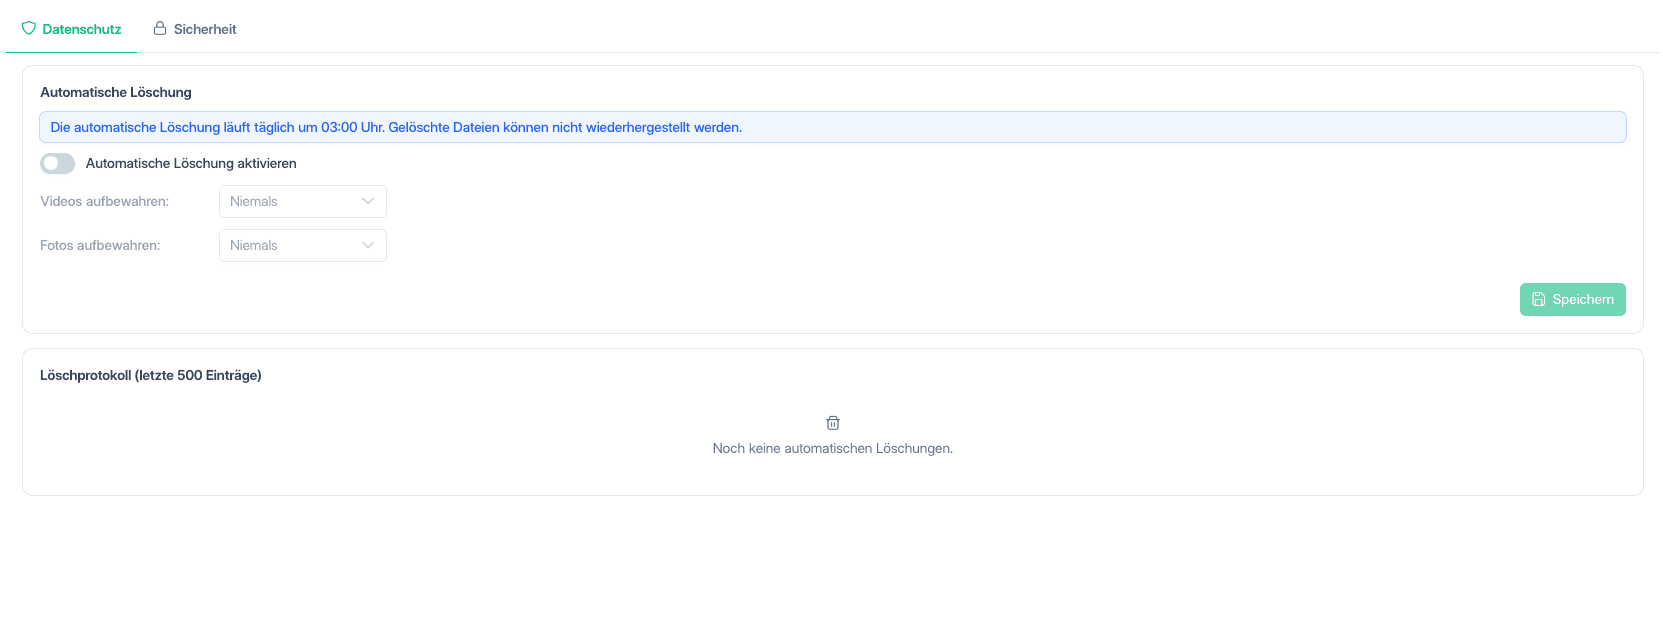Image resolution: width=1663 pixels, height=624 pixels.
Task: Click the info banner about daily 03:00 deletion
Action: [833, 127]
